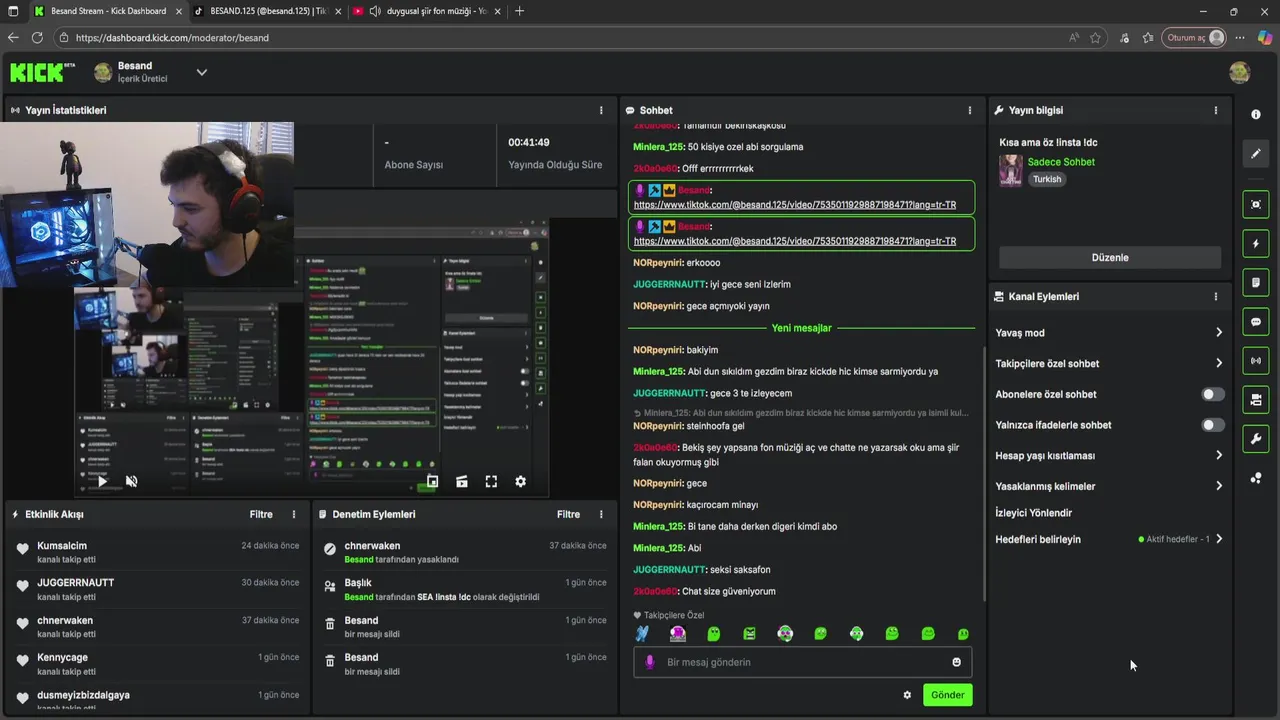Open the emoji picker in message box
The image size is (1280, 720).
[x=956, y=662]
